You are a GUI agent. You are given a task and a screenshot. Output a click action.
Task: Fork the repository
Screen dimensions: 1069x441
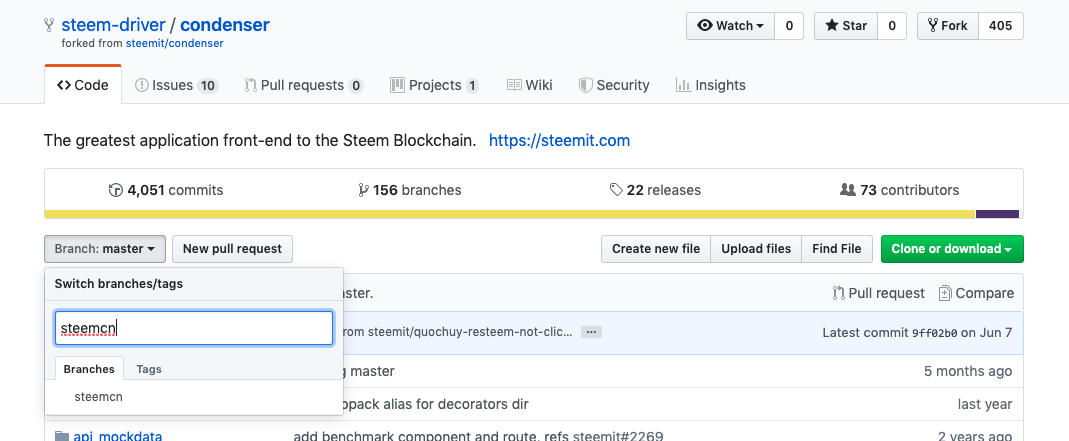click(948, 26)
